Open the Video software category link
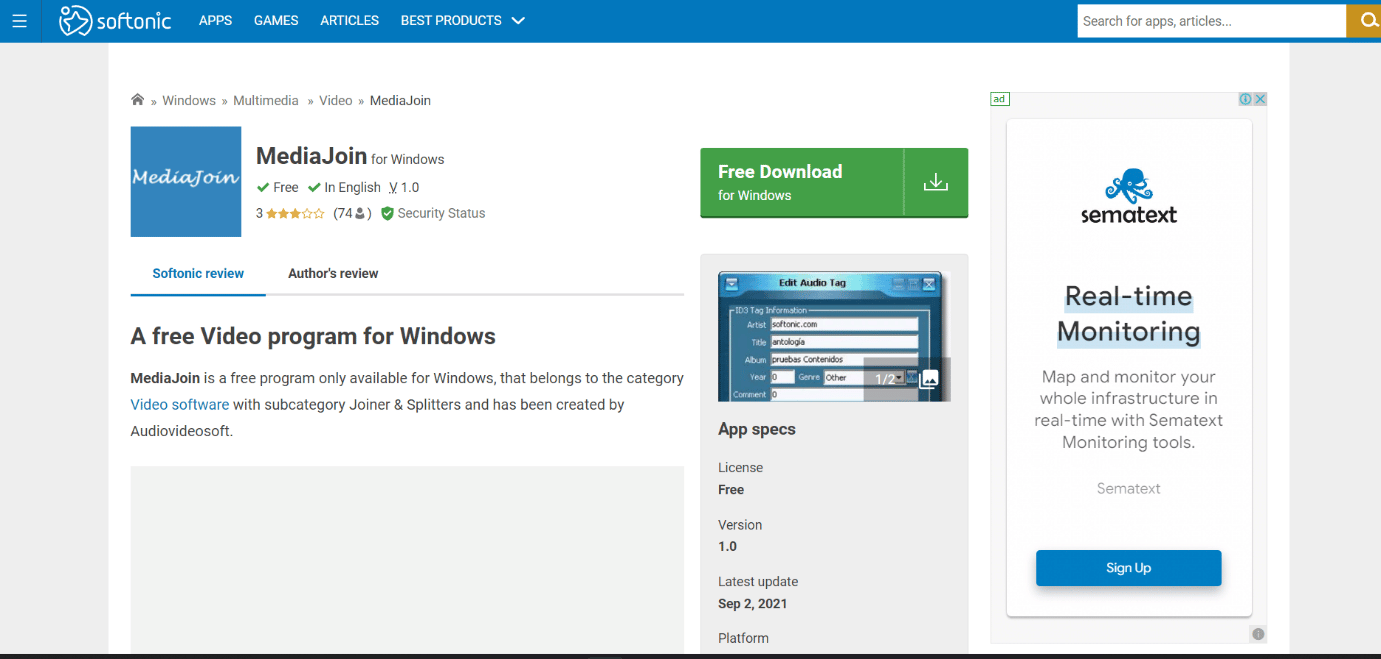The width and height of the screenshot is (1381, 659). pos(180,405)
